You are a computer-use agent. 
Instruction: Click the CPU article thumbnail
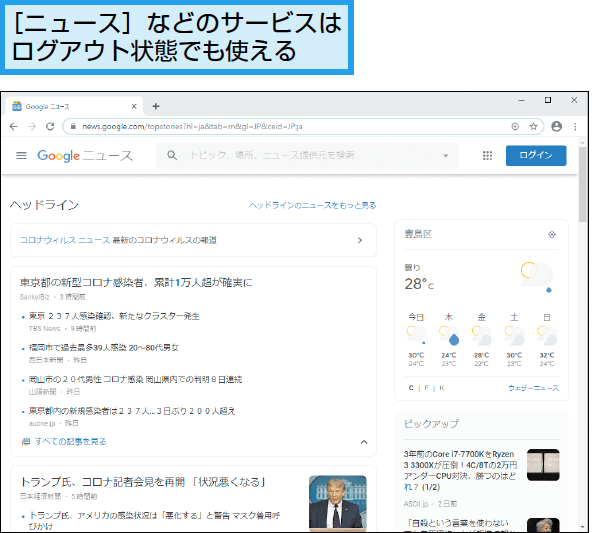(x=543, y=465)
